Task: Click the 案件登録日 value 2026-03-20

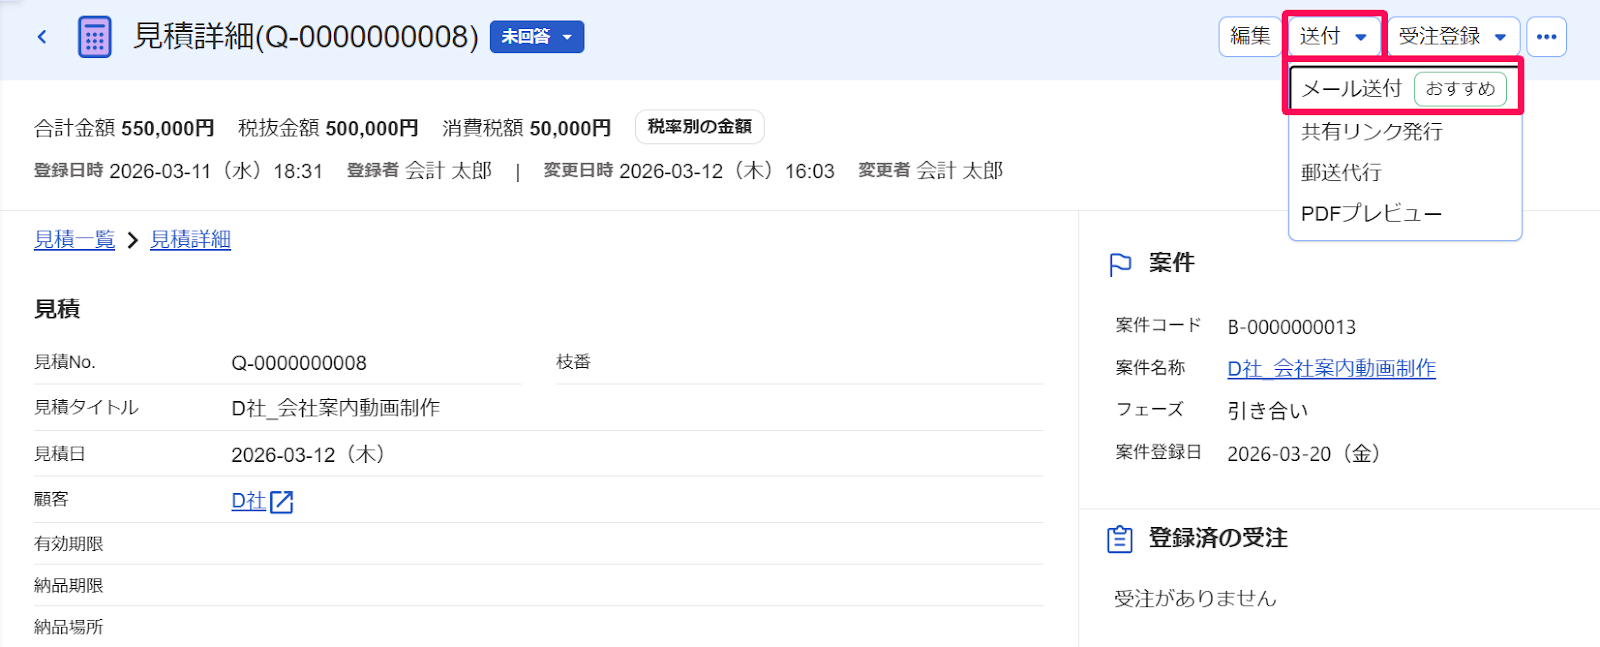Action: 1304,454
